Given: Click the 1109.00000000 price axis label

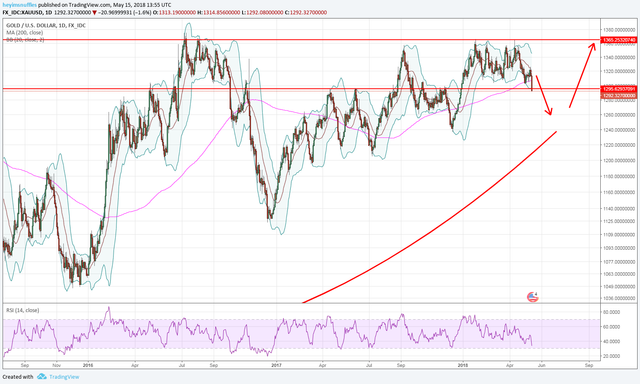Looking at the screenshot, I should pyautogui.click(x=619, y=235).
